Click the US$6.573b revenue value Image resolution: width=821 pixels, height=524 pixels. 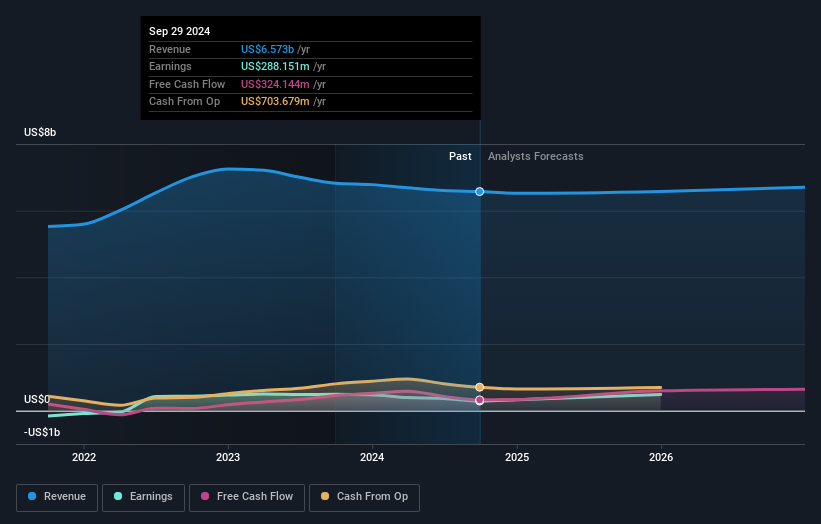(267, 49)
